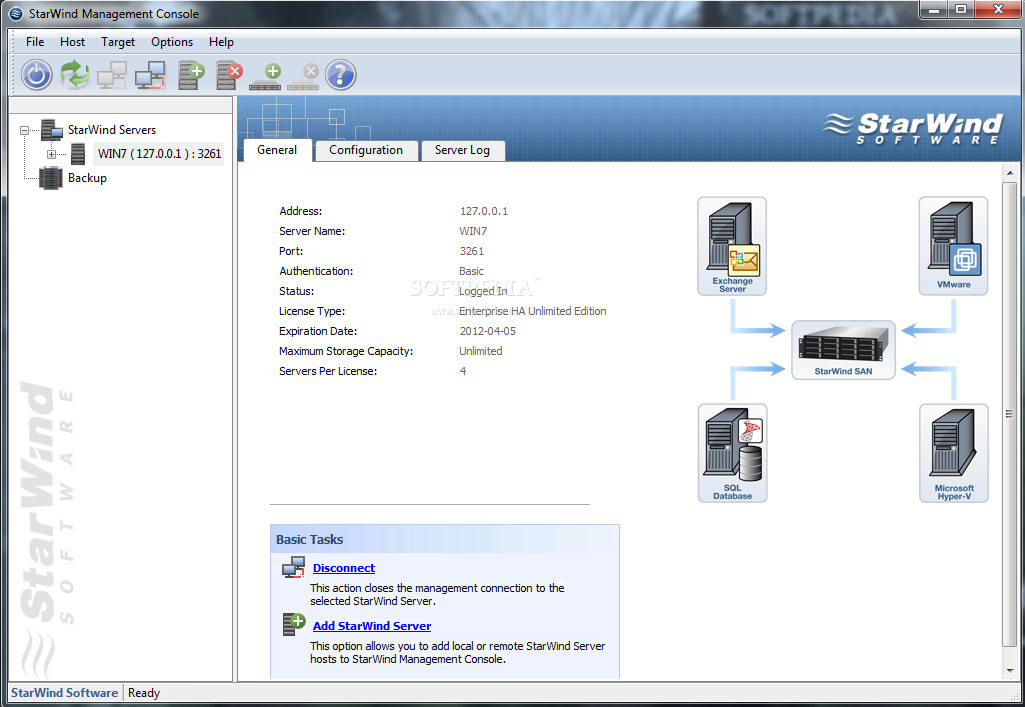Switch to the Server Log tab
The image size is (1025, 707).
(x=462, y=150)
